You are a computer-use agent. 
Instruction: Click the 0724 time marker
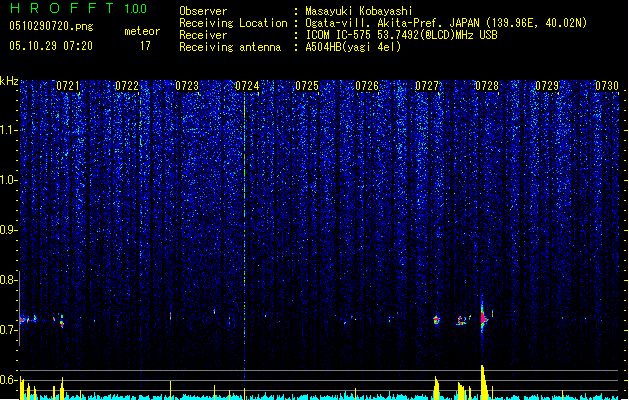point(247,86)
